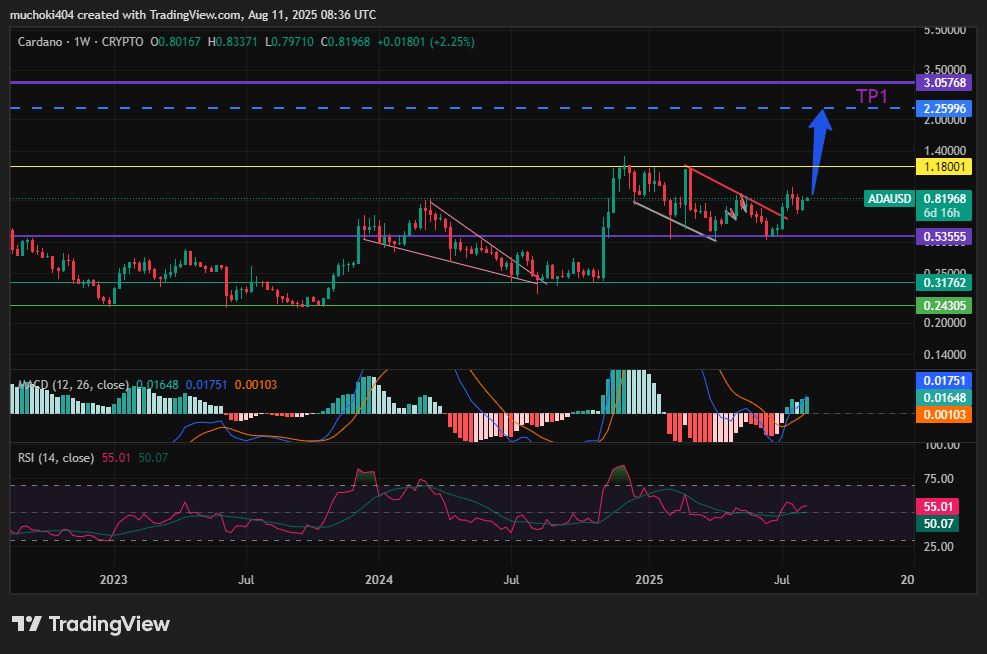This screenshot has width=987, height=654.
Task: Select the yellow 1.18001 price label
Action: (x=944, y=167)
